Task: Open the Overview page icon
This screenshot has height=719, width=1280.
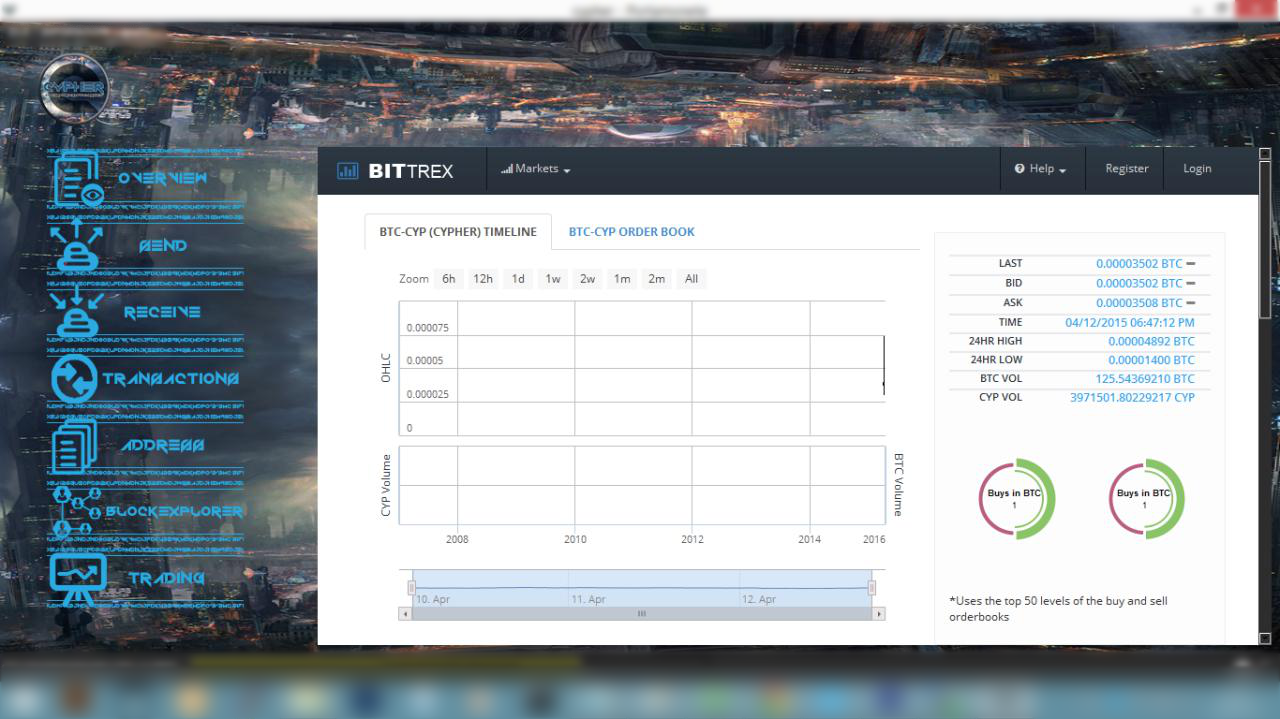Action: click(x=77, y=180)
